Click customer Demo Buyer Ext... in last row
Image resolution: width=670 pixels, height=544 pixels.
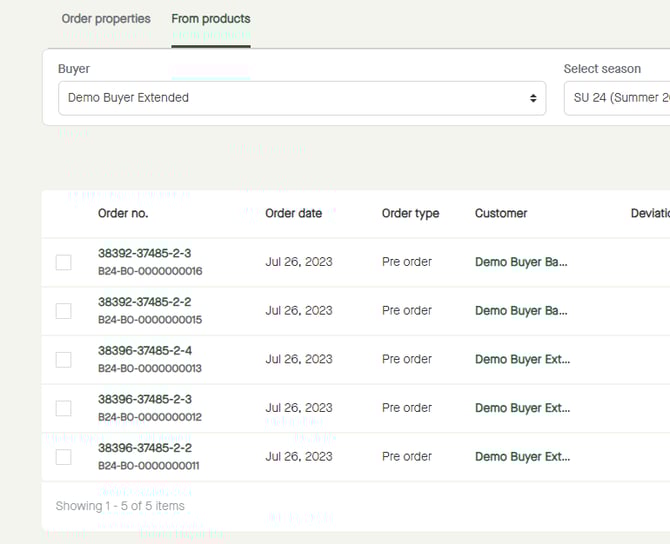click(522, 457)
